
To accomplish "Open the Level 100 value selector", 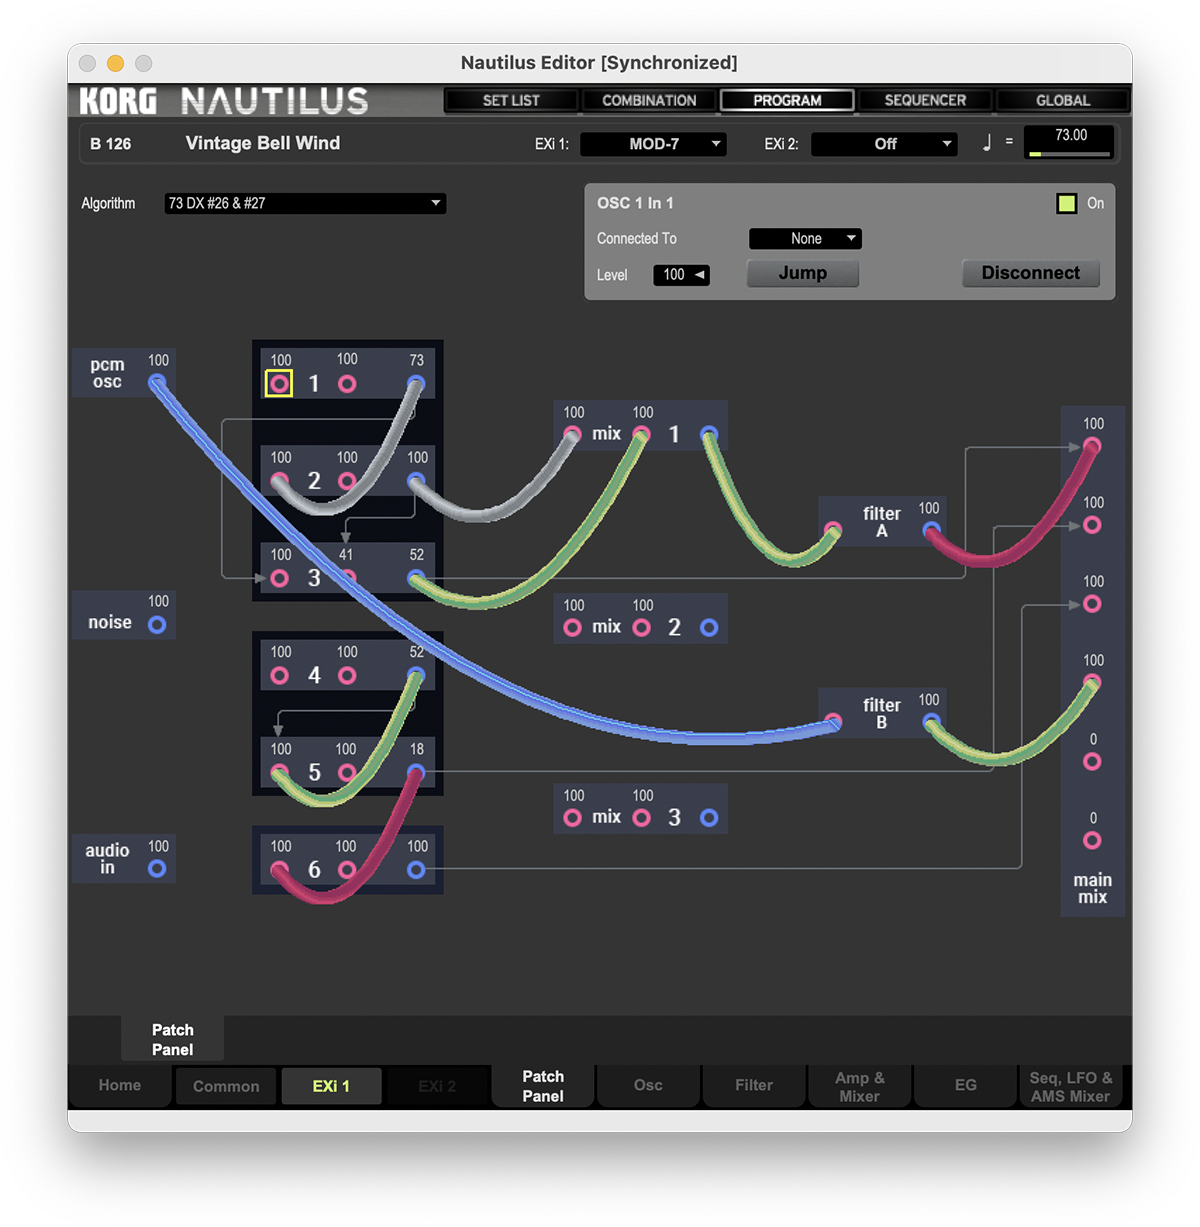I will (x=681, y=275).
